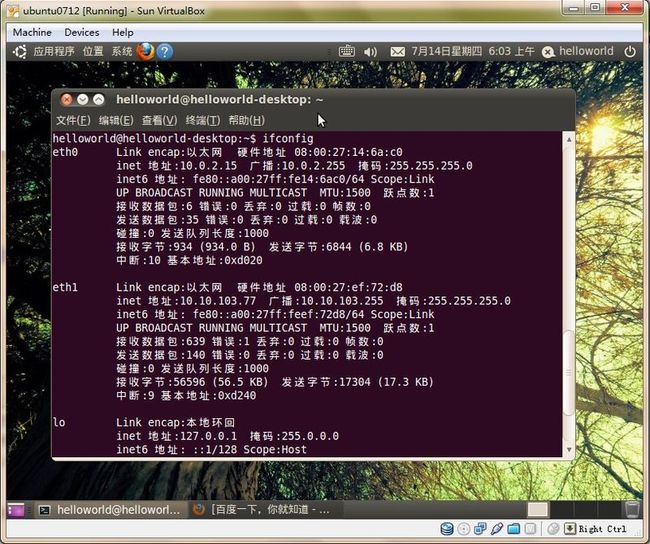Click the VirtualBox shared folders icon

pyautogui.click(x=513, y=529)
